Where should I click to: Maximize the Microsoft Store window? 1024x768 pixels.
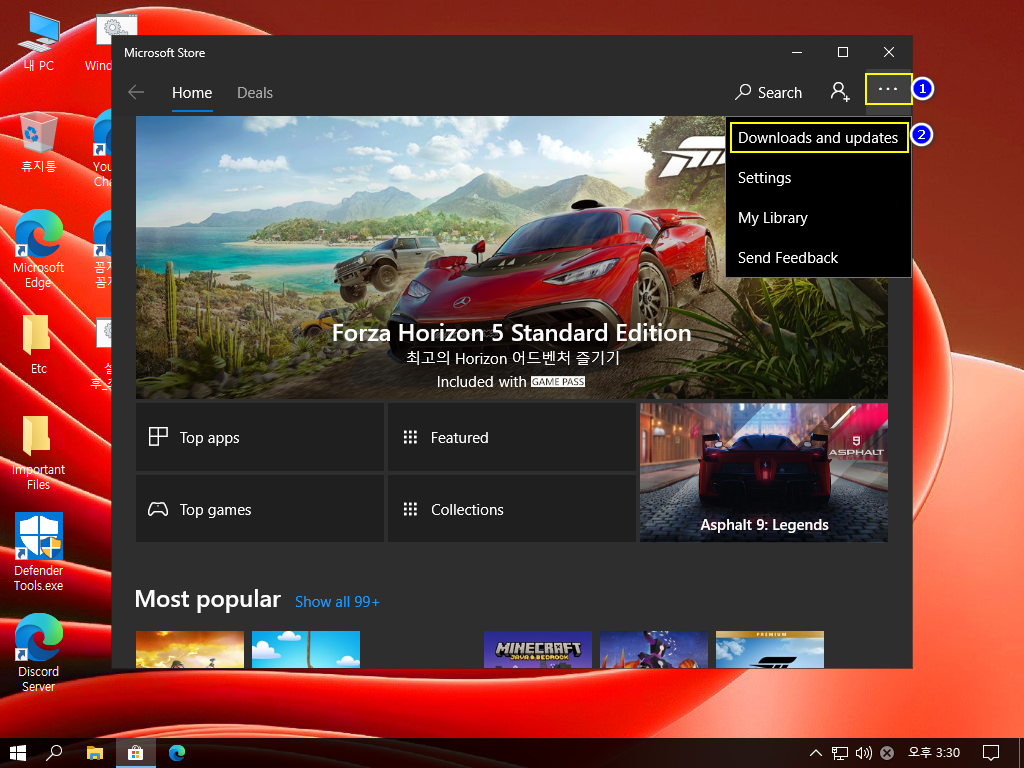[x=842, y=52]
